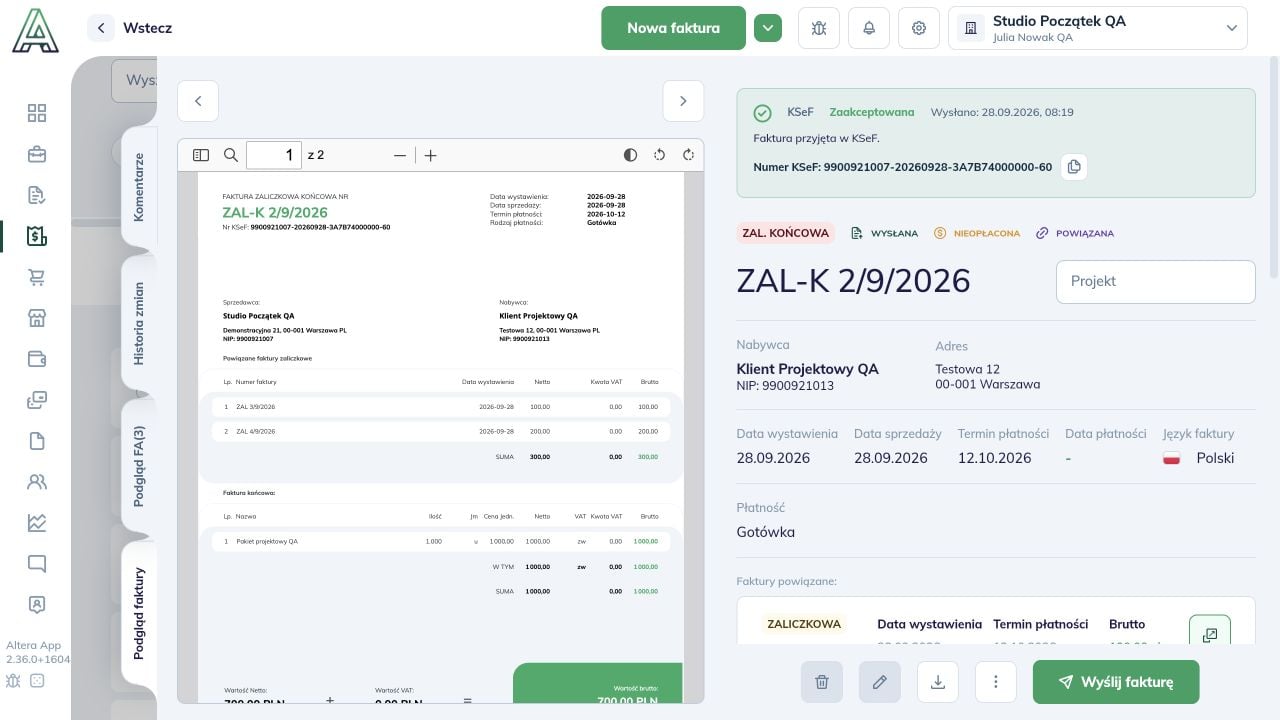
Task: Click the bug report icon in top bar
Action: [x=819, y=28]
